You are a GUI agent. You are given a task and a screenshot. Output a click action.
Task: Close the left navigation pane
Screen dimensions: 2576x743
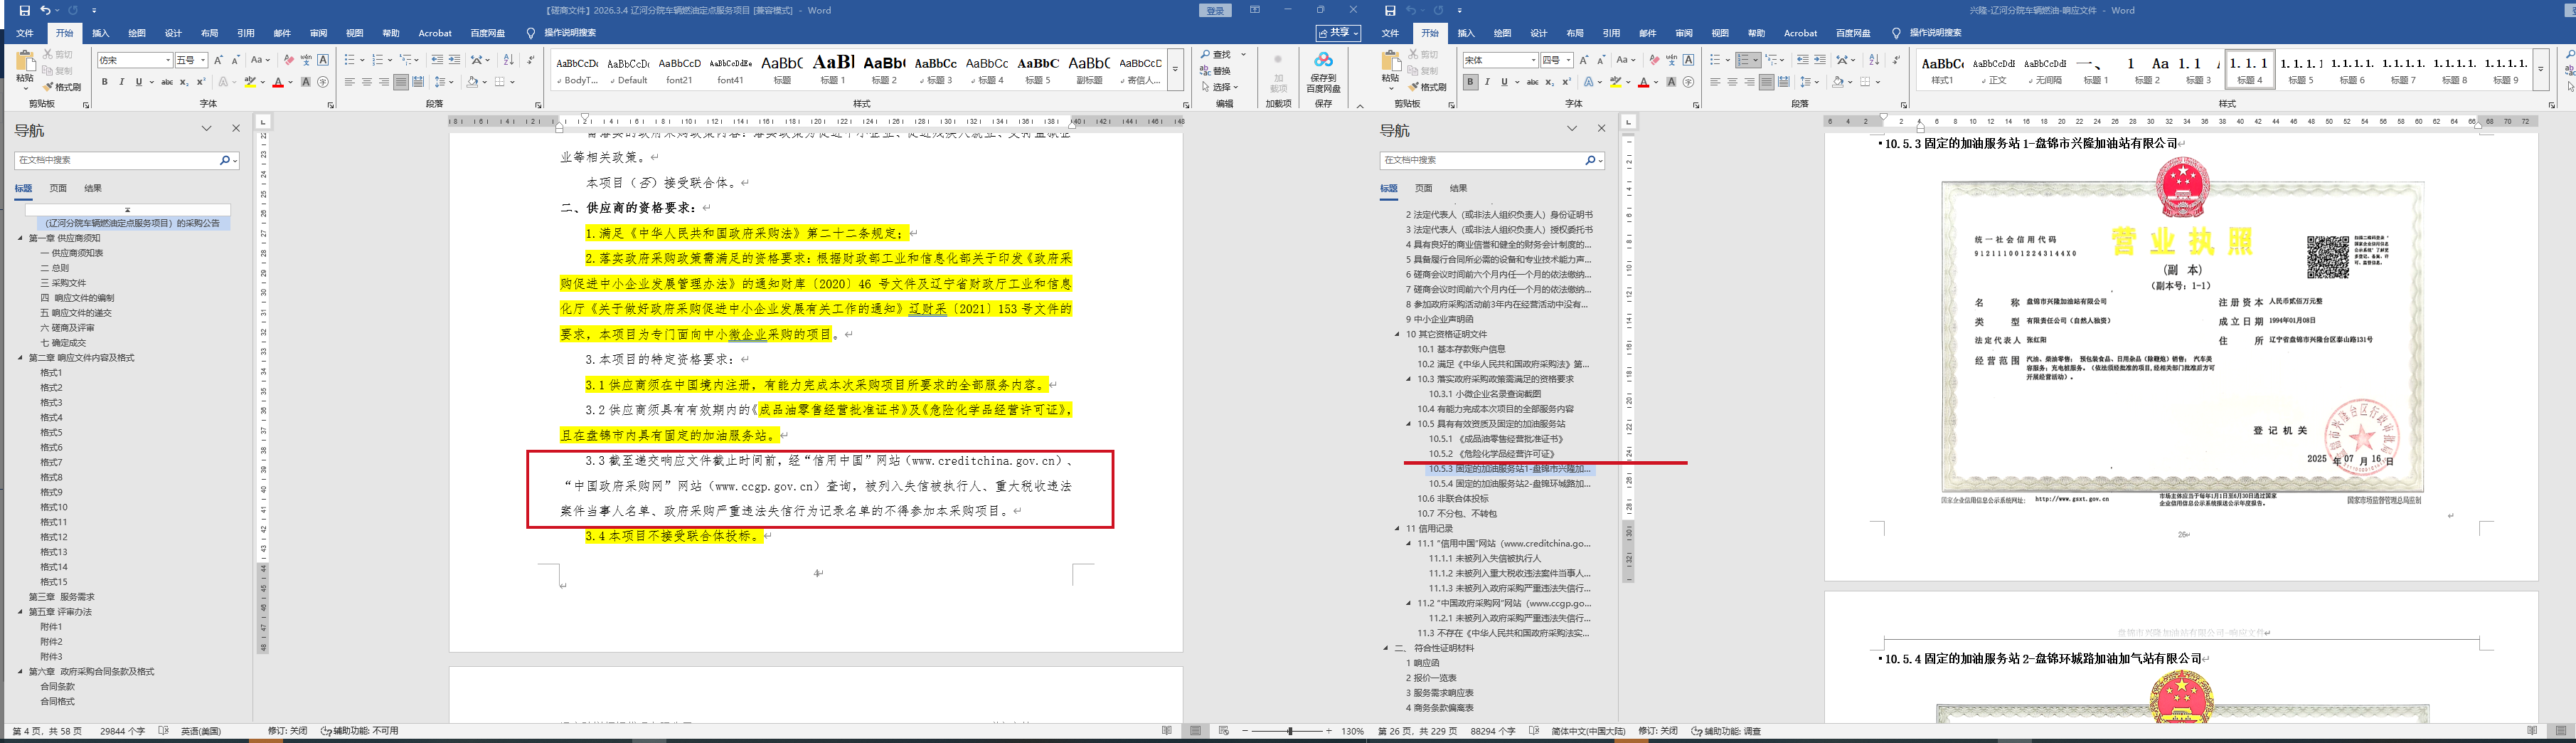pyautogui.click(x=236, y=128)
